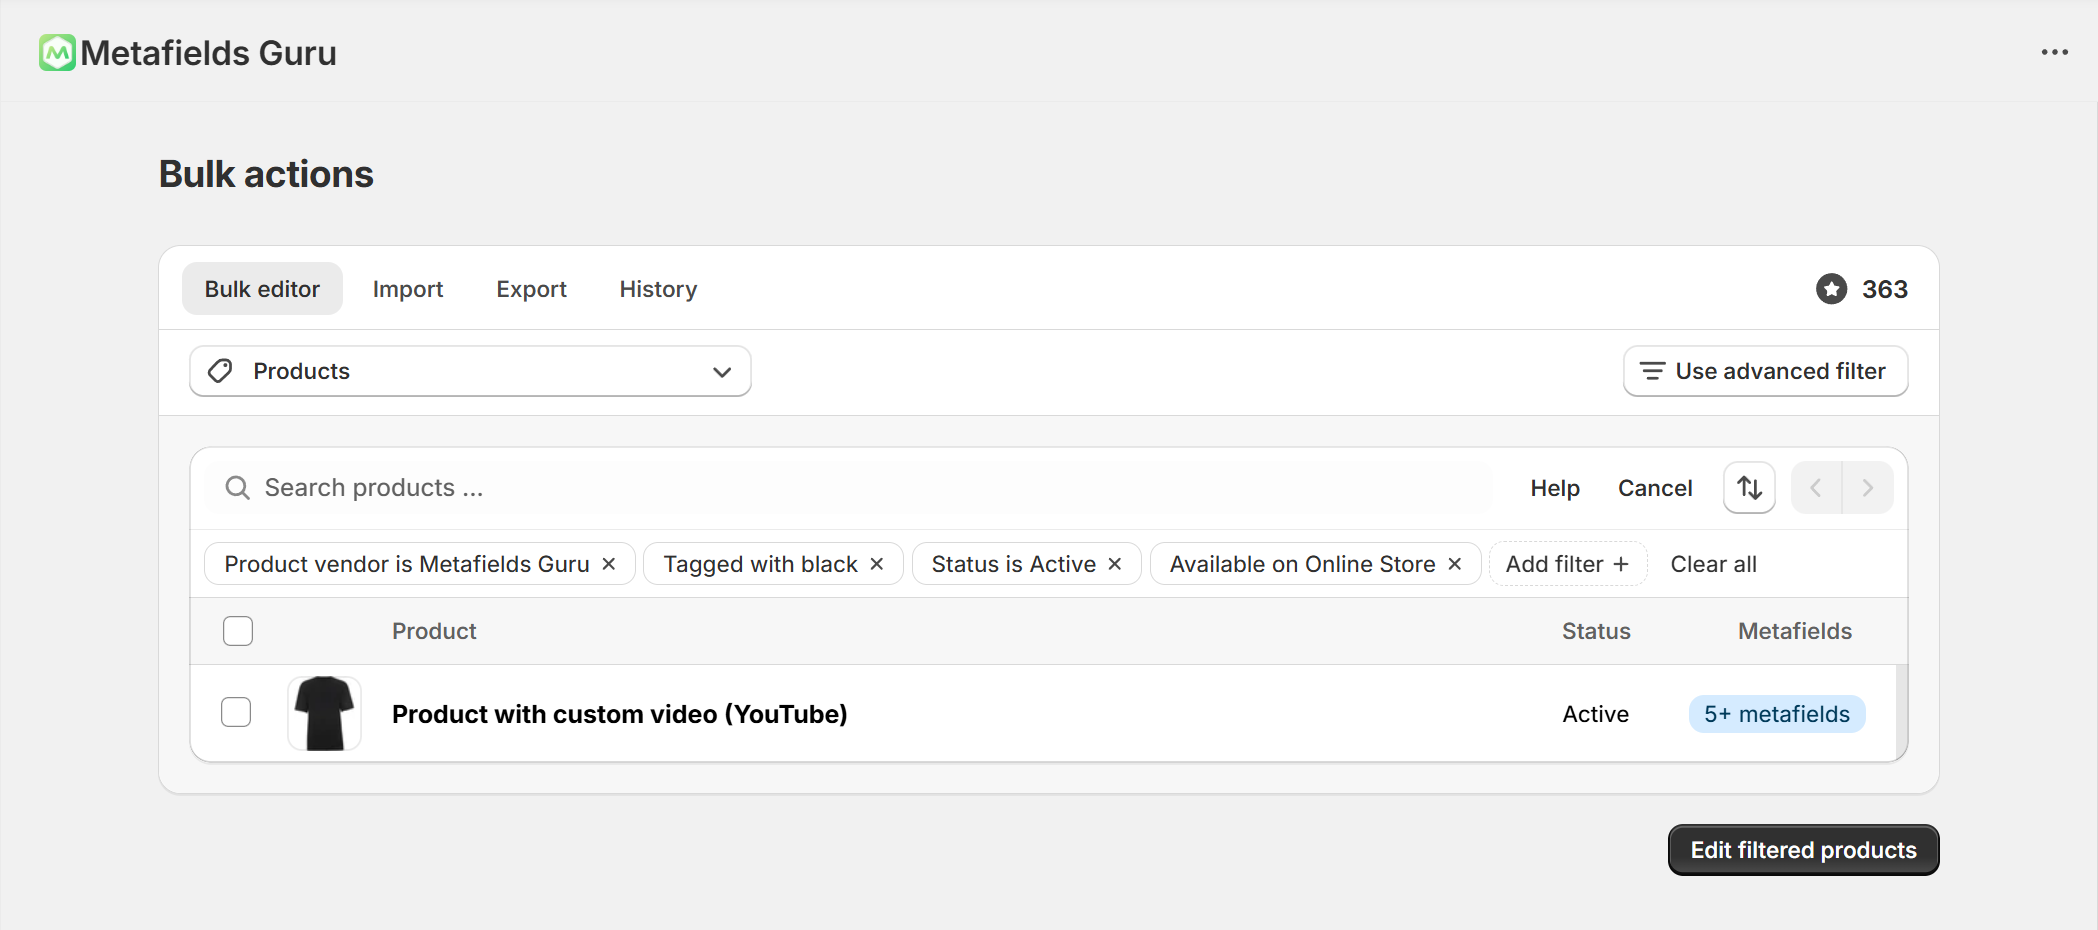Viewport: 2098px width, 930px height.
Task: Open the Add filter menu
Action: coord(1567,564)
